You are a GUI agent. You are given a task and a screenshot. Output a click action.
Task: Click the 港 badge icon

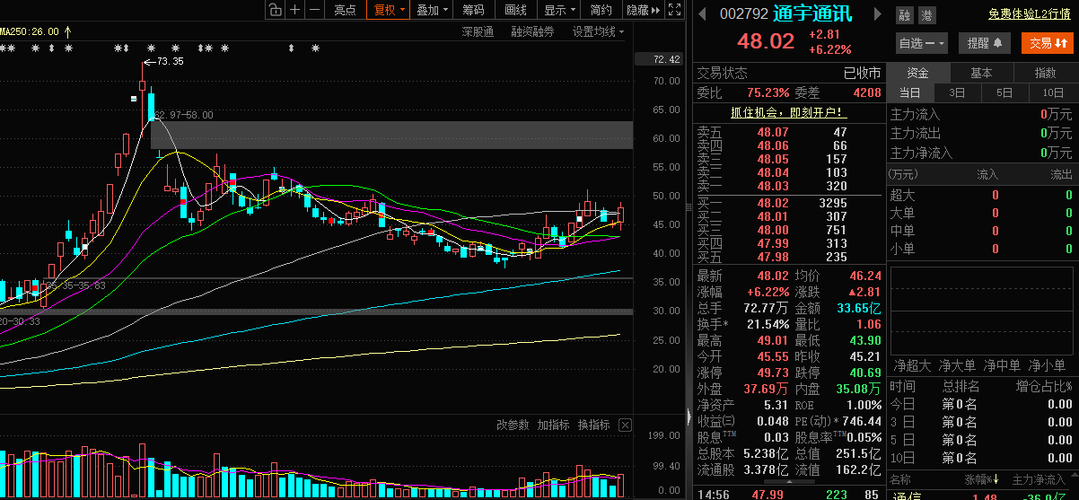(x=927, y=15)
